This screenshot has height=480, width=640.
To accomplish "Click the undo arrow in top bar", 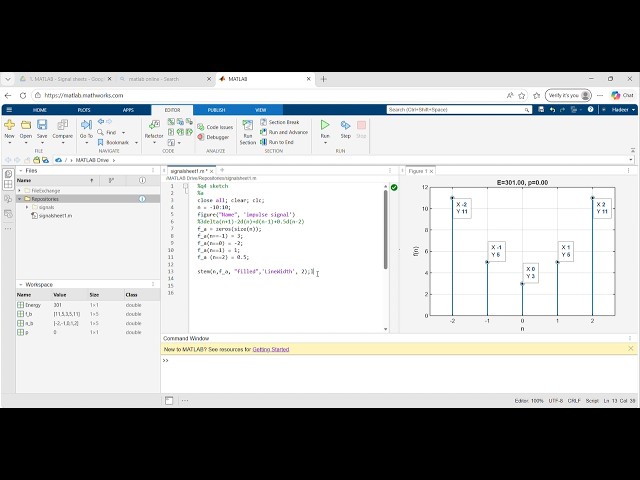I will (552, 110).
